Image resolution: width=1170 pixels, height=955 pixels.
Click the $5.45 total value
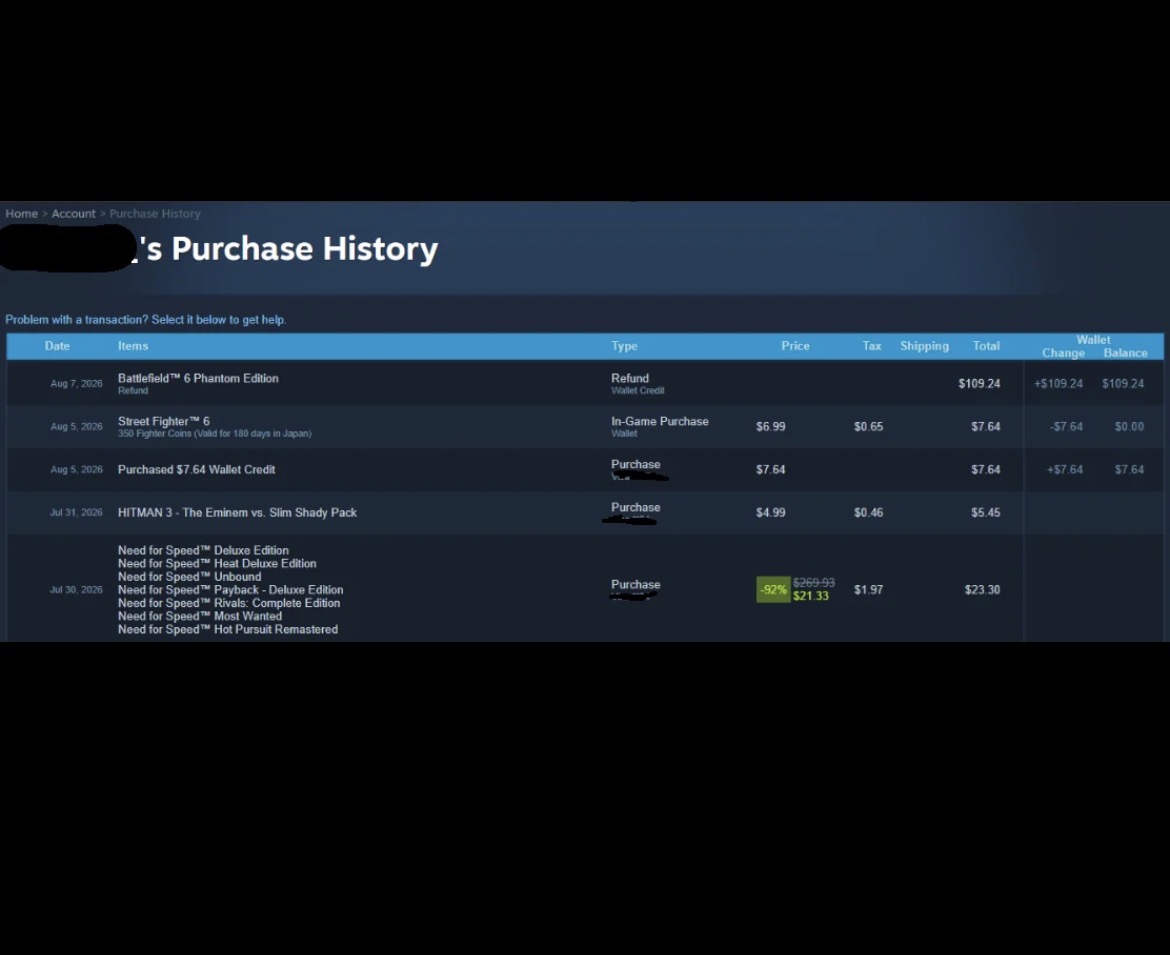coord(986,513)
